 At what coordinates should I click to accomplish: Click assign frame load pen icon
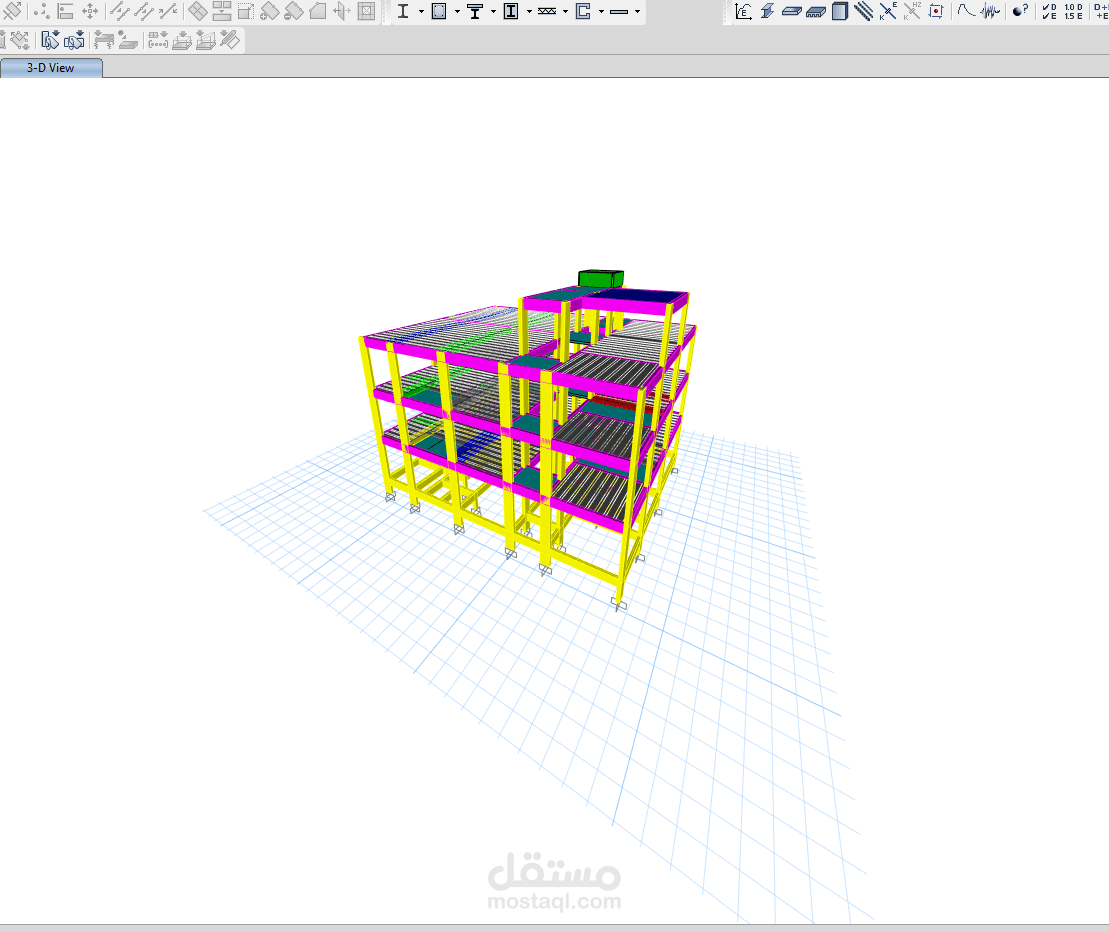(230, 40)
